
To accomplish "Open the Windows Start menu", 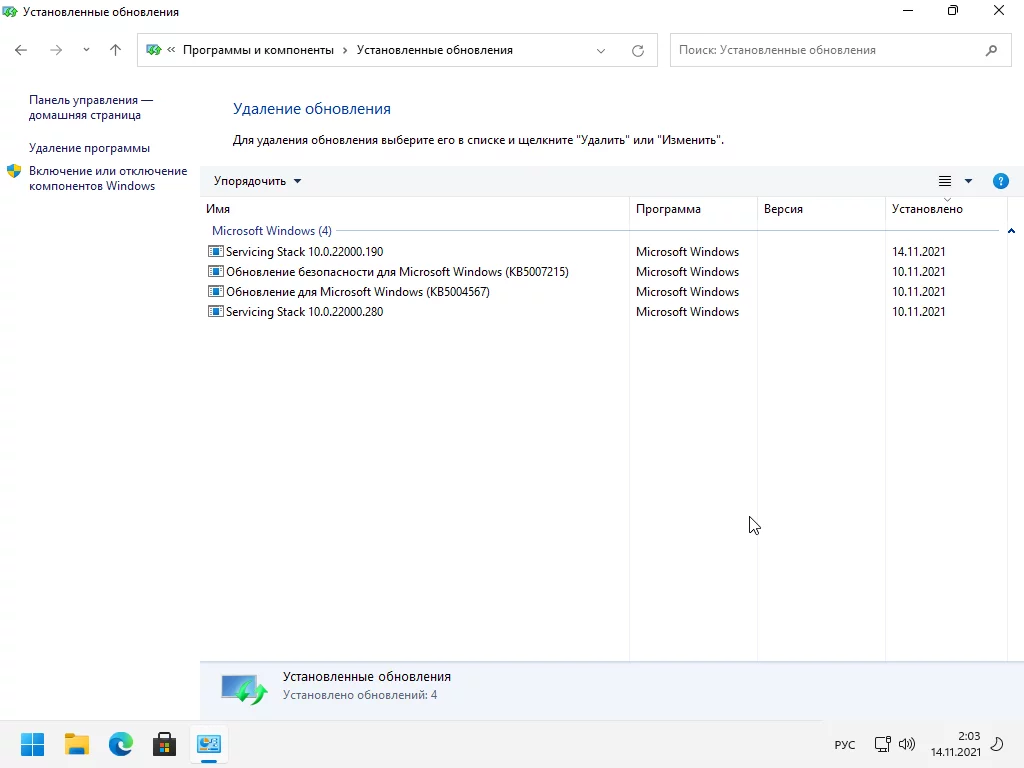I will click(33, 744).
